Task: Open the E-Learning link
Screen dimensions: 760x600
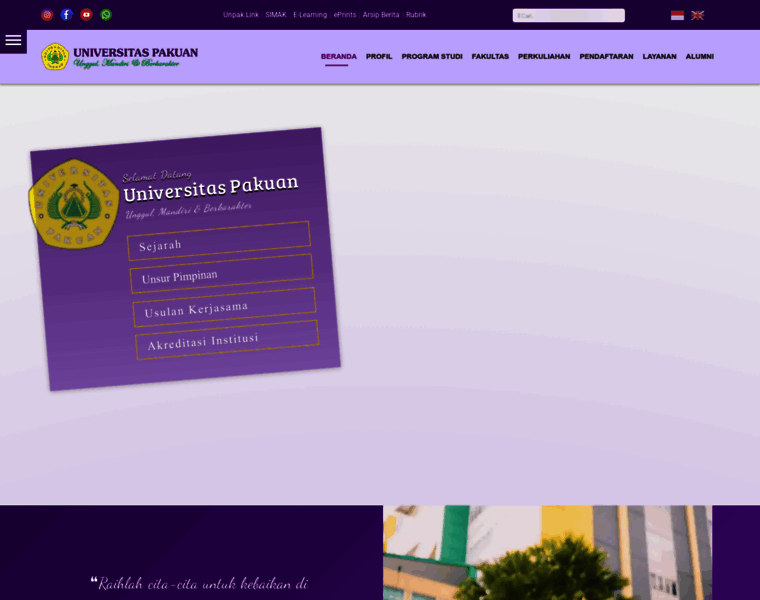Action: [310, 15]
